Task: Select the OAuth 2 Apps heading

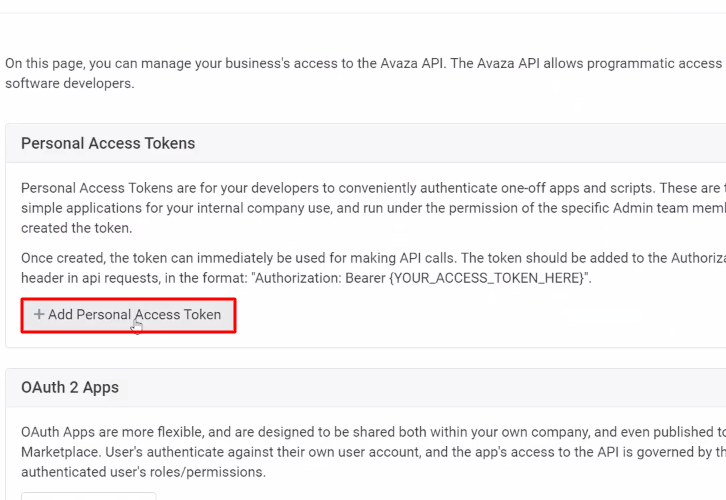Action: pos(70,388)
